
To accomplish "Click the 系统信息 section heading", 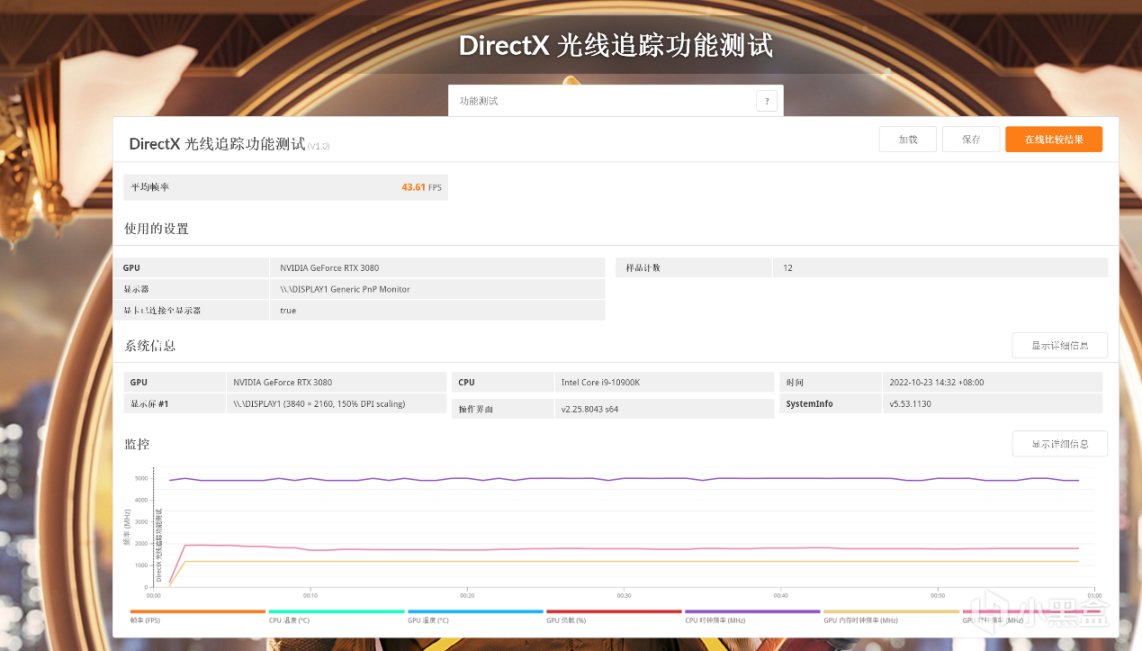I will [x=150, y=345].
